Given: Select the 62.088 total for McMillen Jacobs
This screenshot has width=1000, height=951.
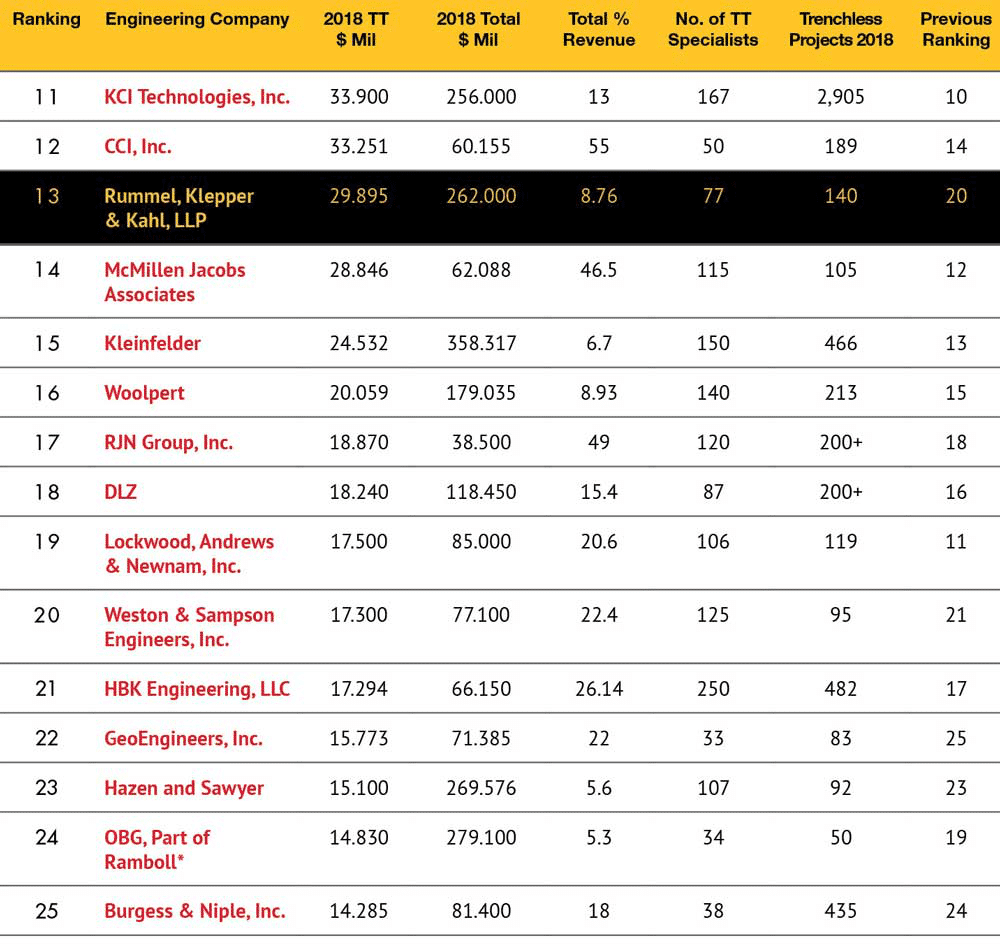Looking at the screenshot, I should click(482, 270).
